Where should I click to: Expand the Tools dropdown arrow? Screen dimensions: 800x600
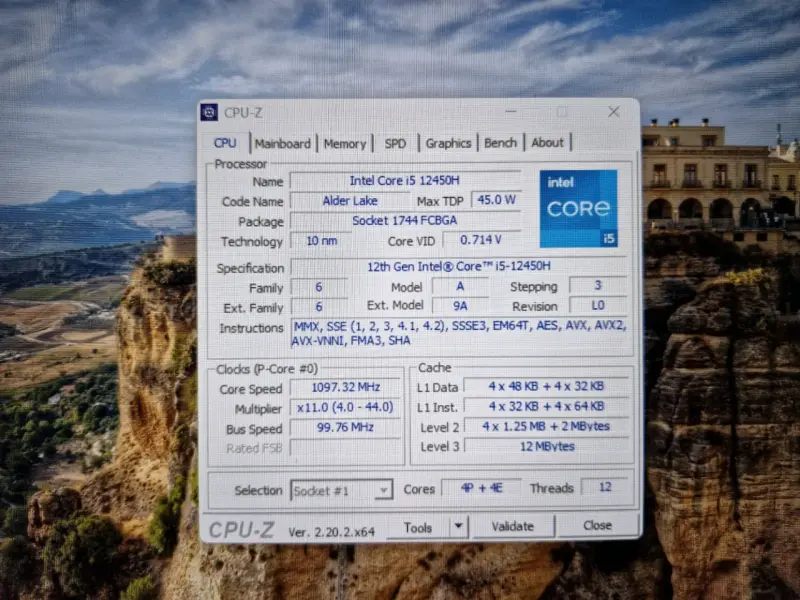458,526
